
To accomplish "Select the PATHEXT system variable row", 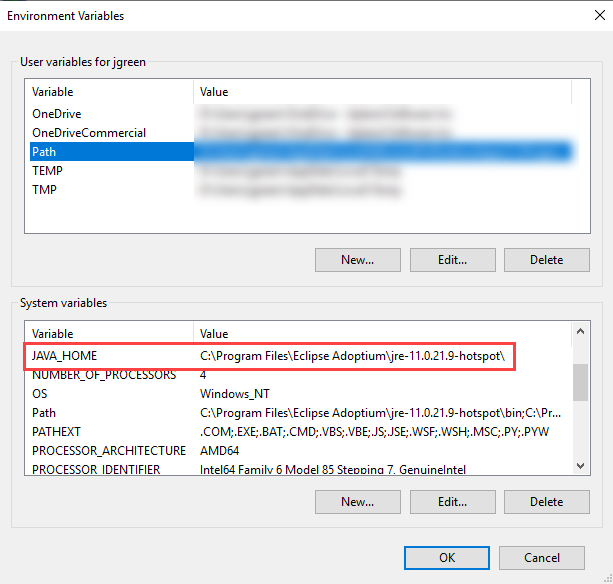I will coord(56,431).
